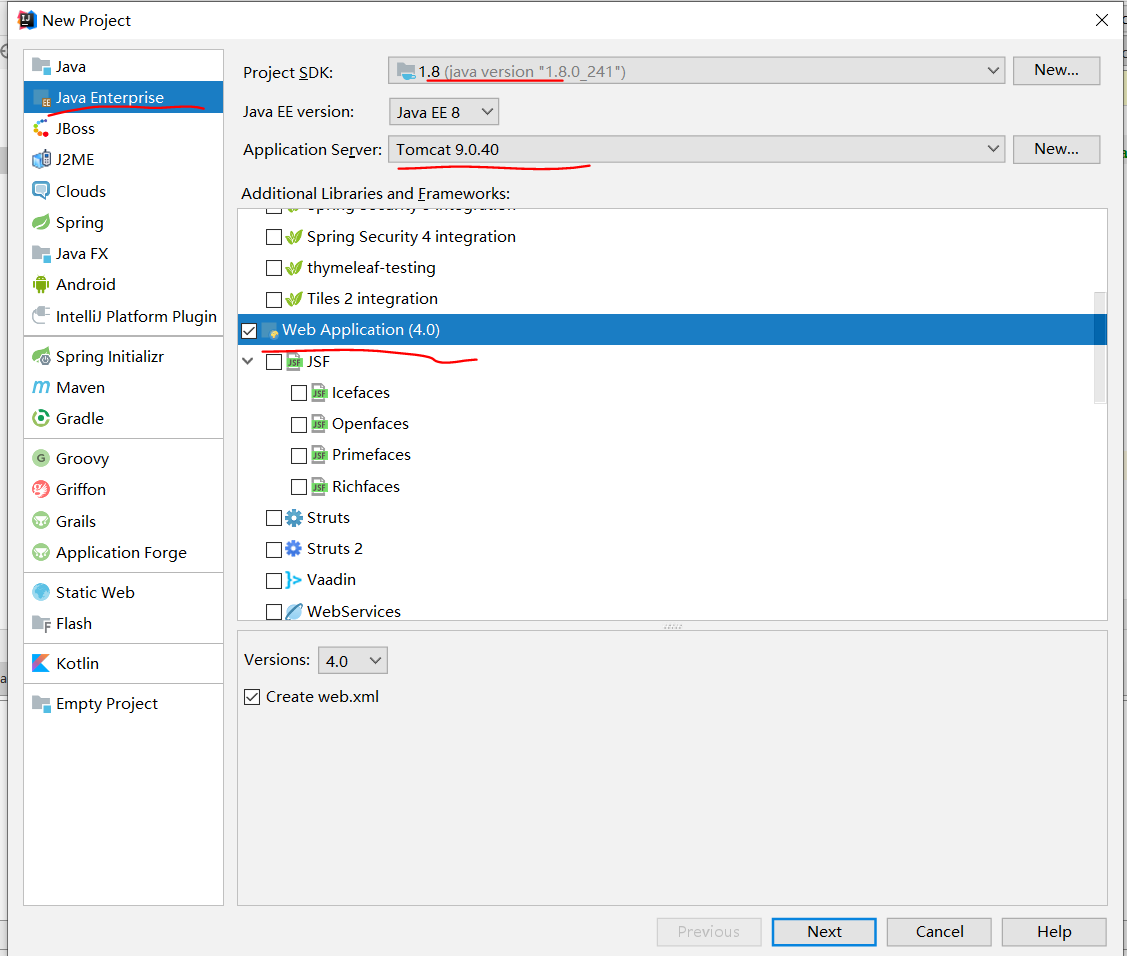Collapse the JSF tree node
This screenshot has height=956, width=1127.
(248, 361)
